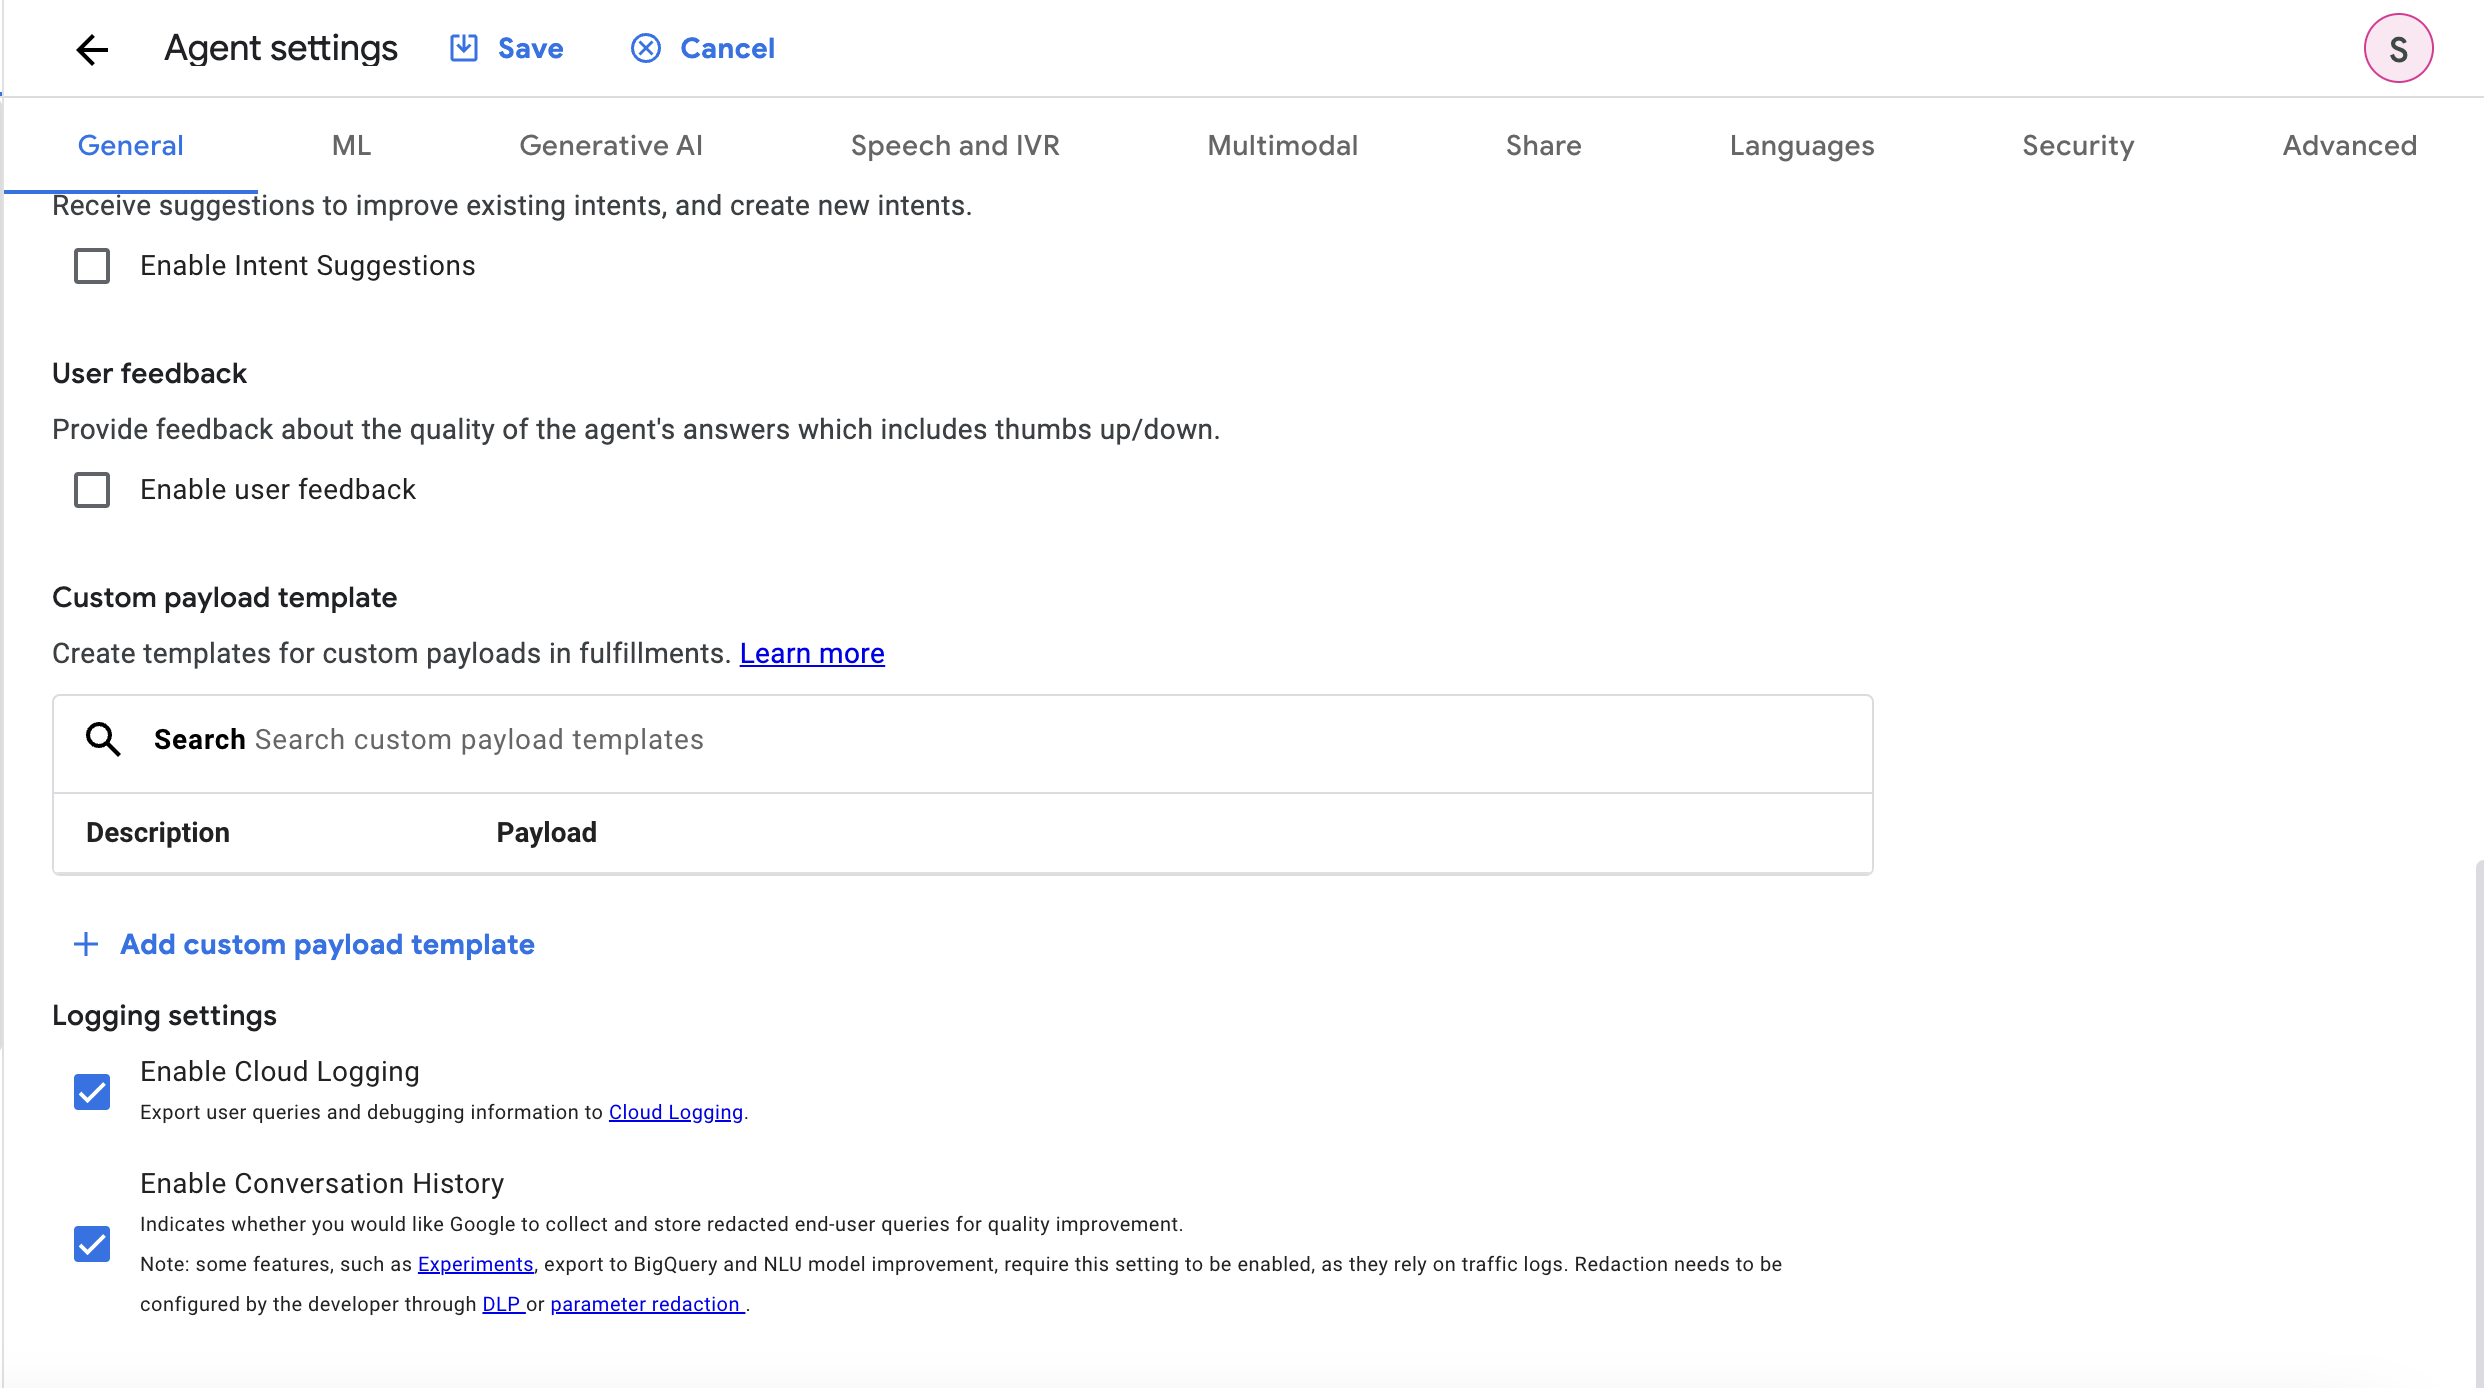The height and width of the screenshot is (1388, 2484).
Task: Click the Save icon in the header
Action: (x=462, y=47)
